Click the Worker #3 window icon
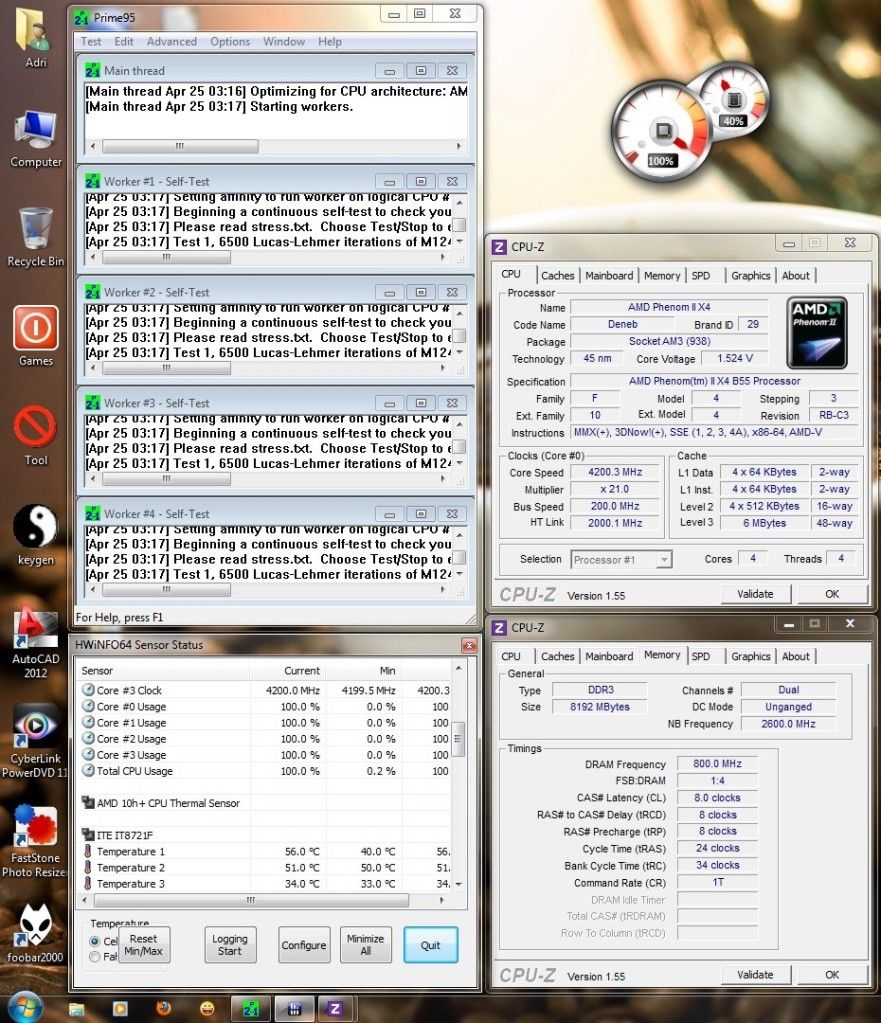The image size is (881, 1023). click(93, 403)
